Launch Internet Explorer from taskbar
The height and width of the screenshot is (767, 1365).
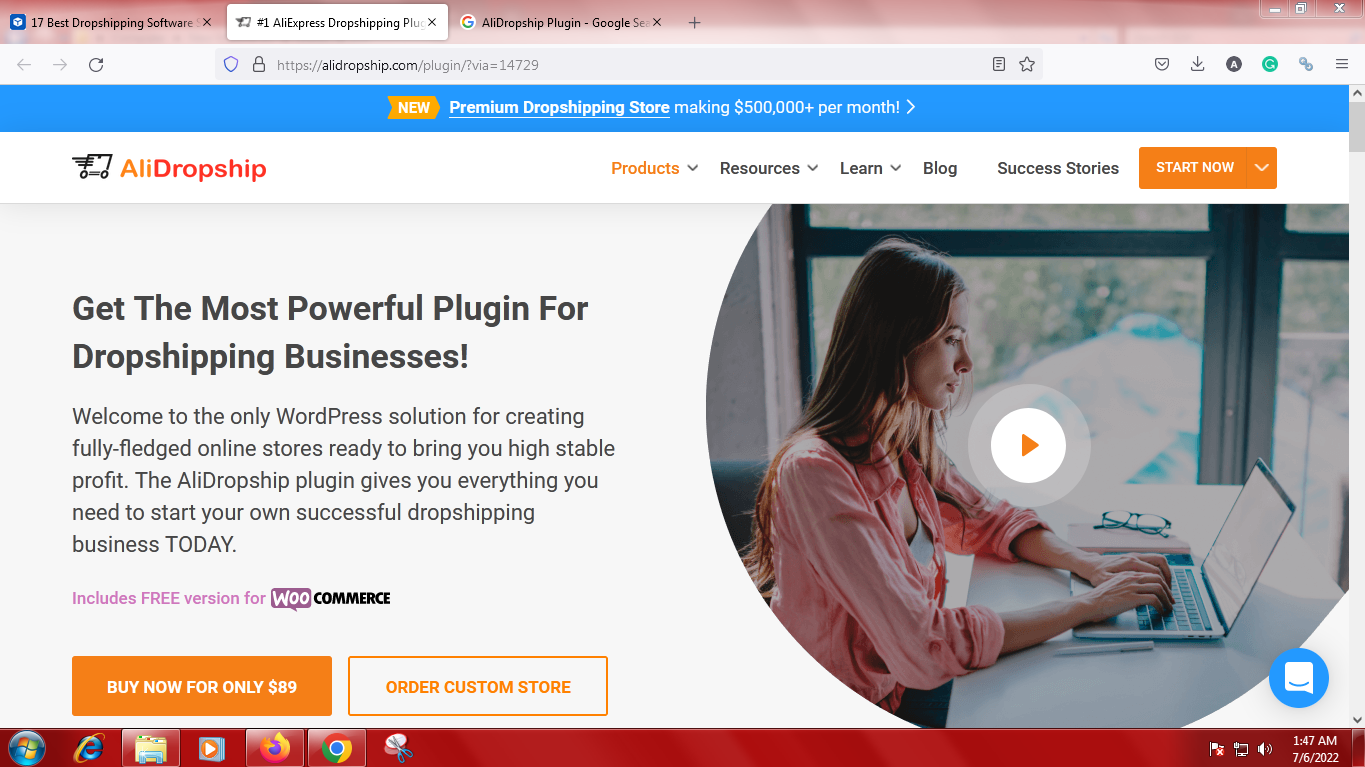click(x=89, y=748)
